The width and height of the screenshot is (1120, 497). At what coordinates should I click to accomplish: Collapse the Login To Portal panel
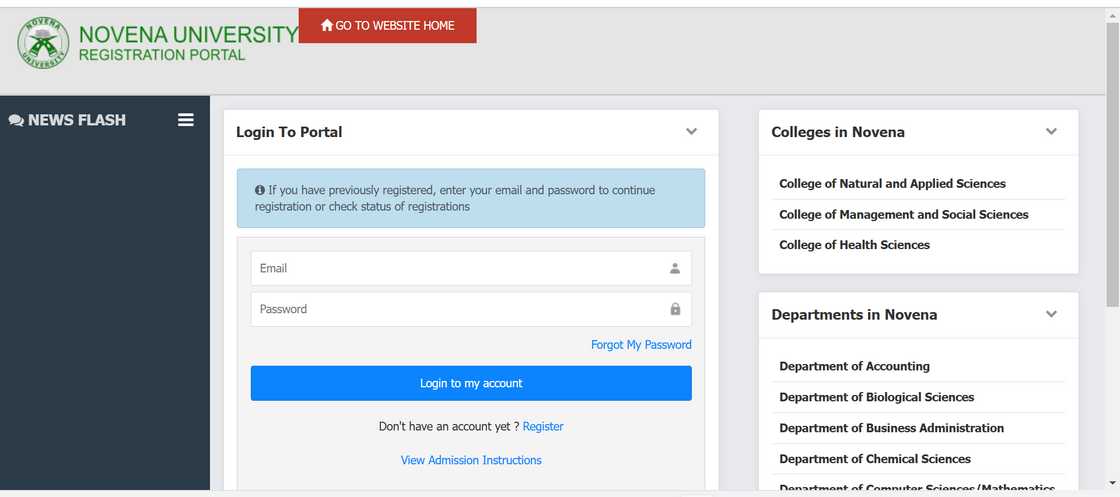(x=691, y=132)
